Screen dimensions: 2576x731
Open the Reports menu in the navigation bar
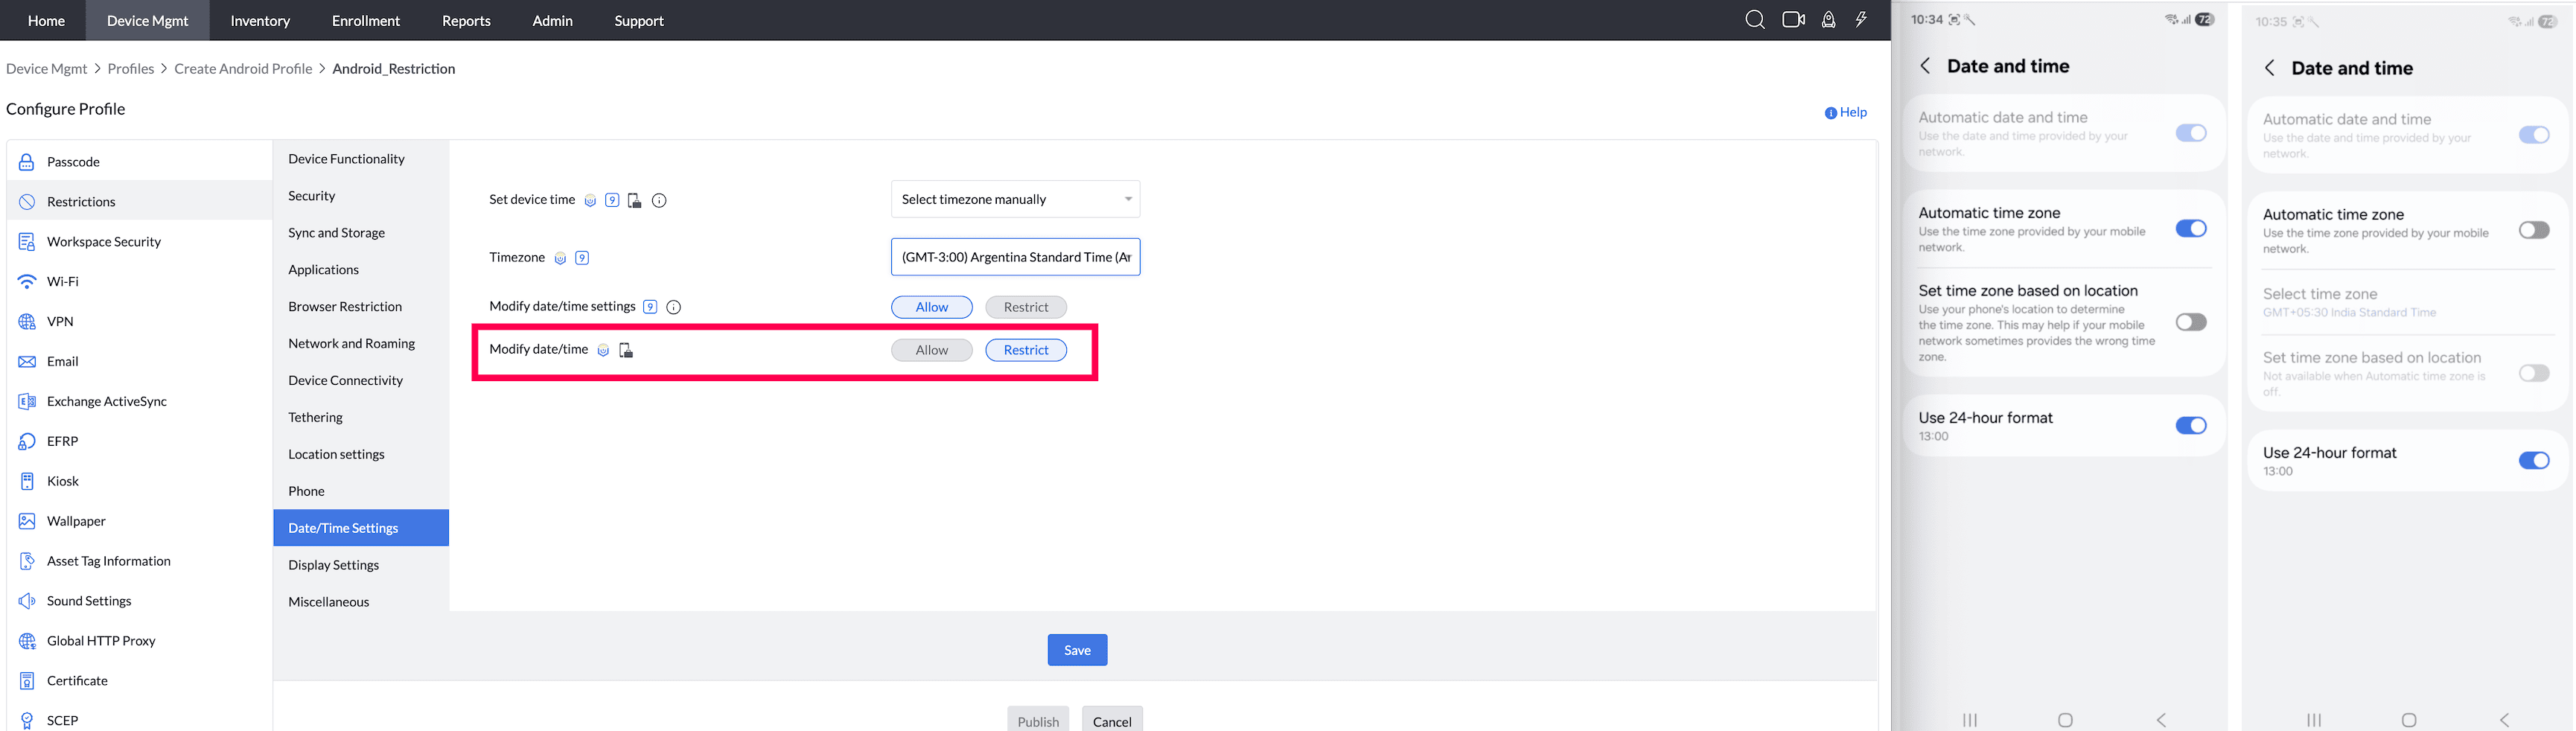pyautogui.click(x=465, y=20)
